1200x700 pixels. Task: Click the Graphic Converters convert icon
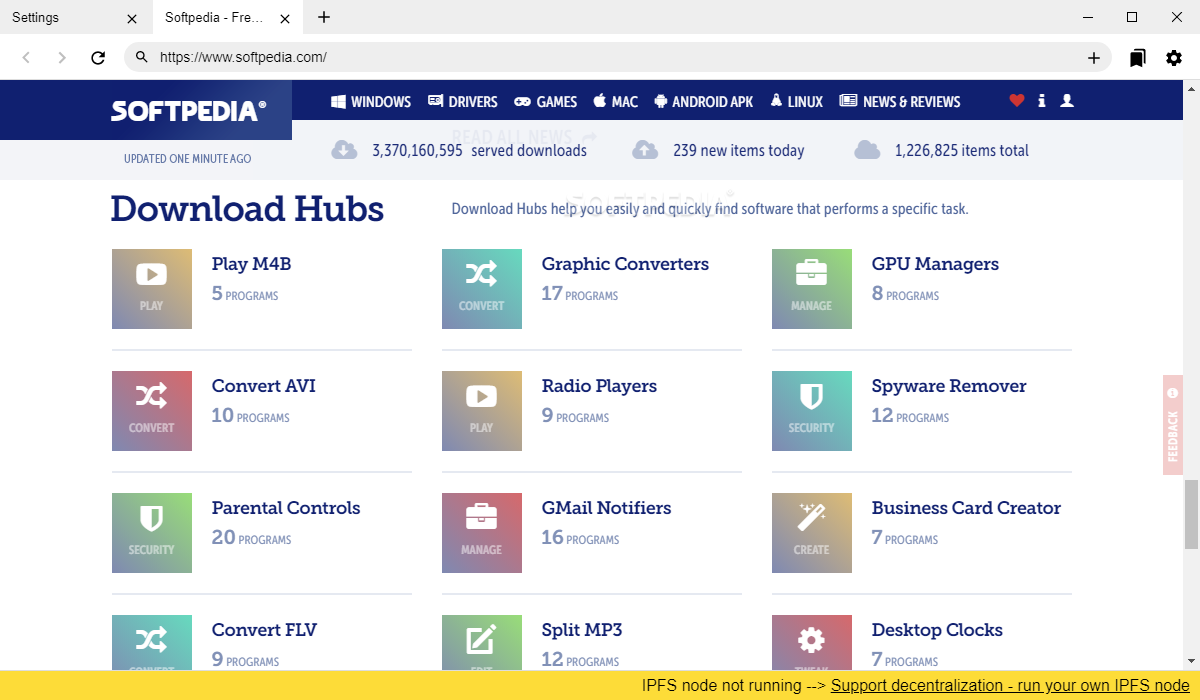click(x=482, y=289)
